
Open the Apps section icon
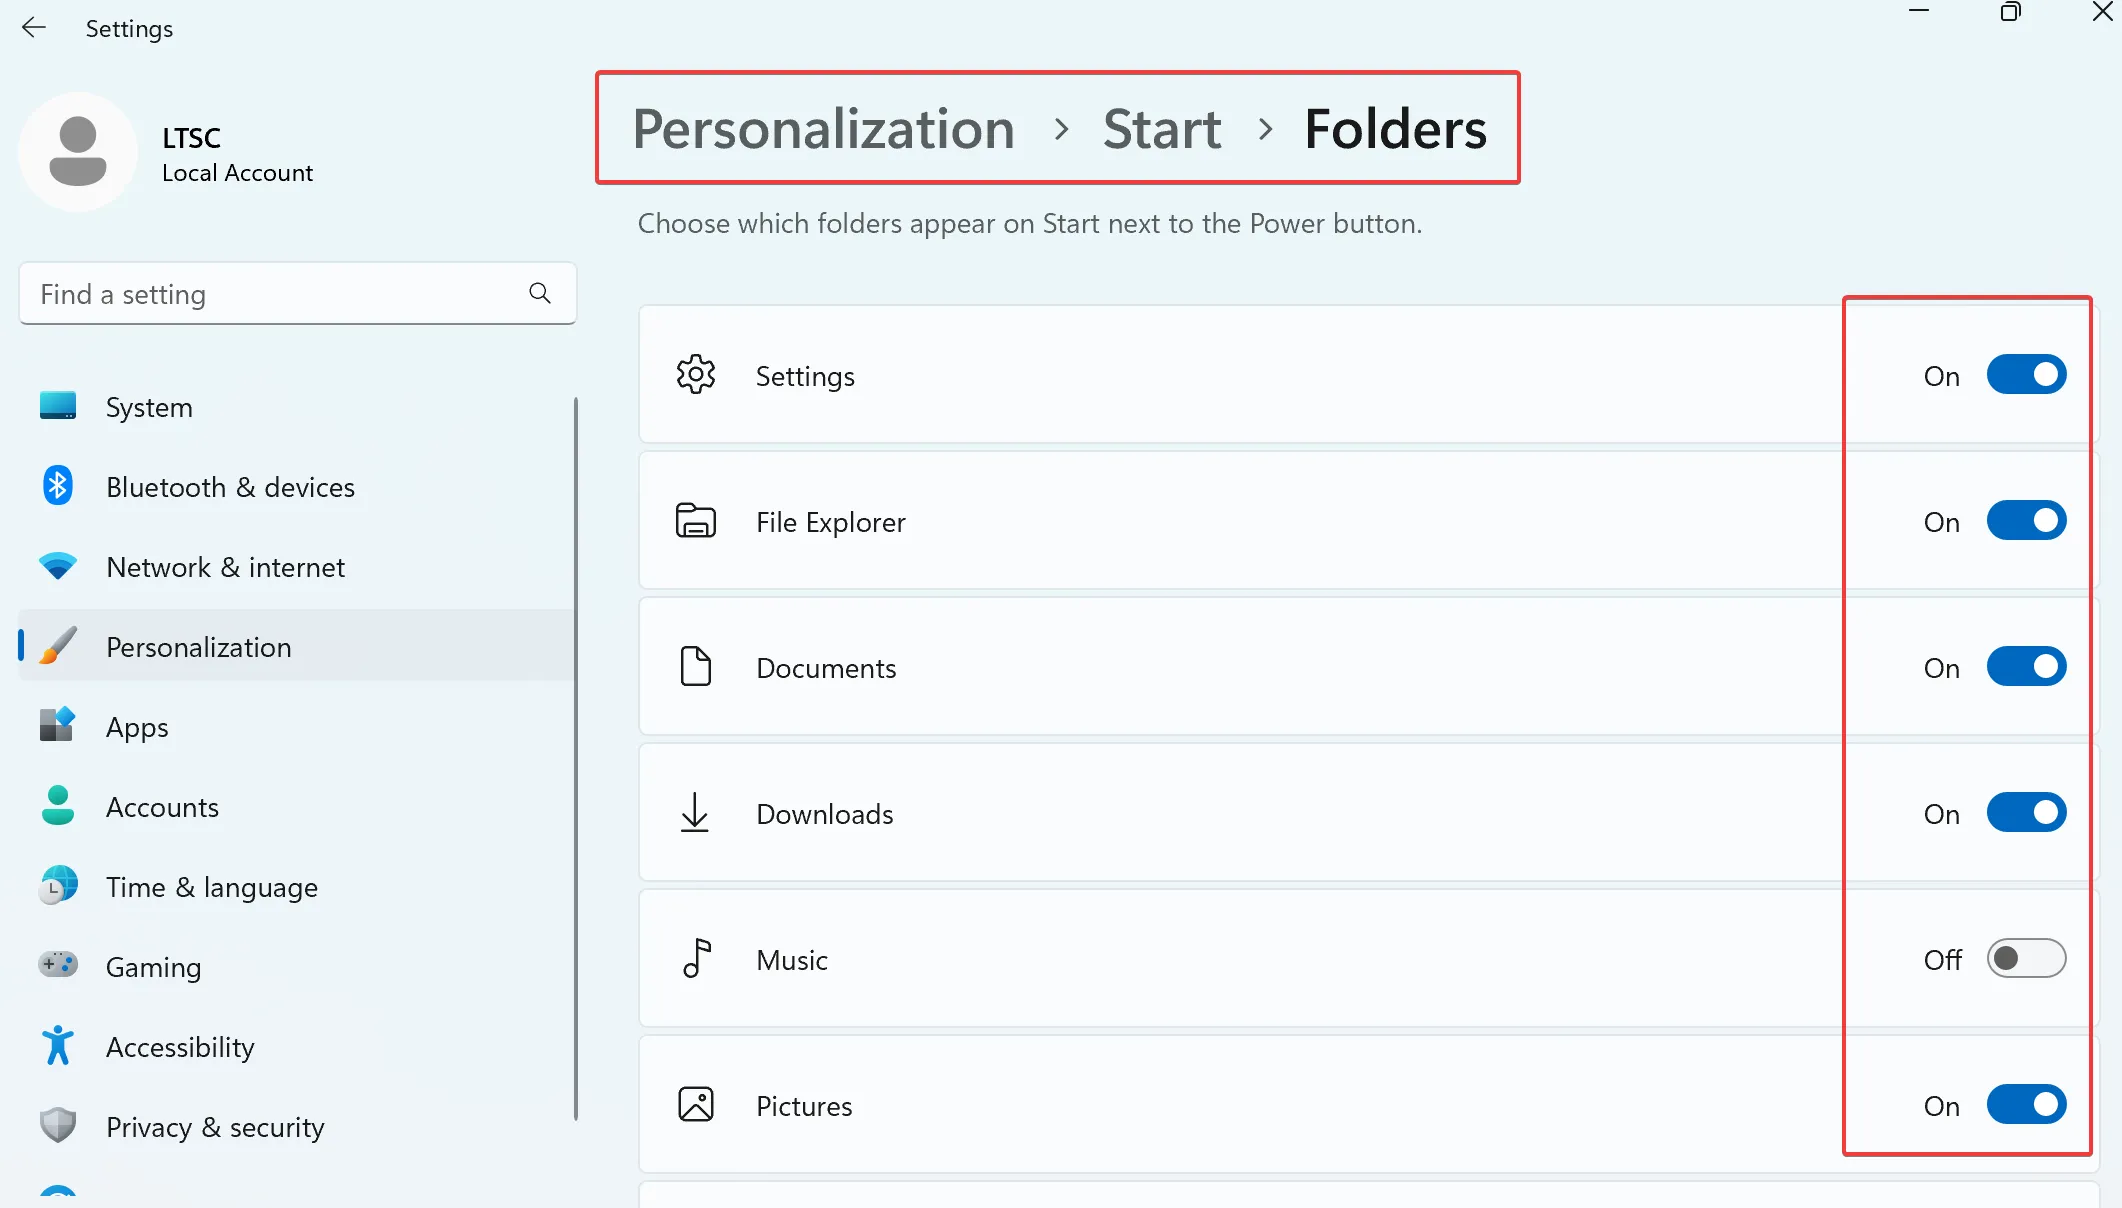pos(57,726)
